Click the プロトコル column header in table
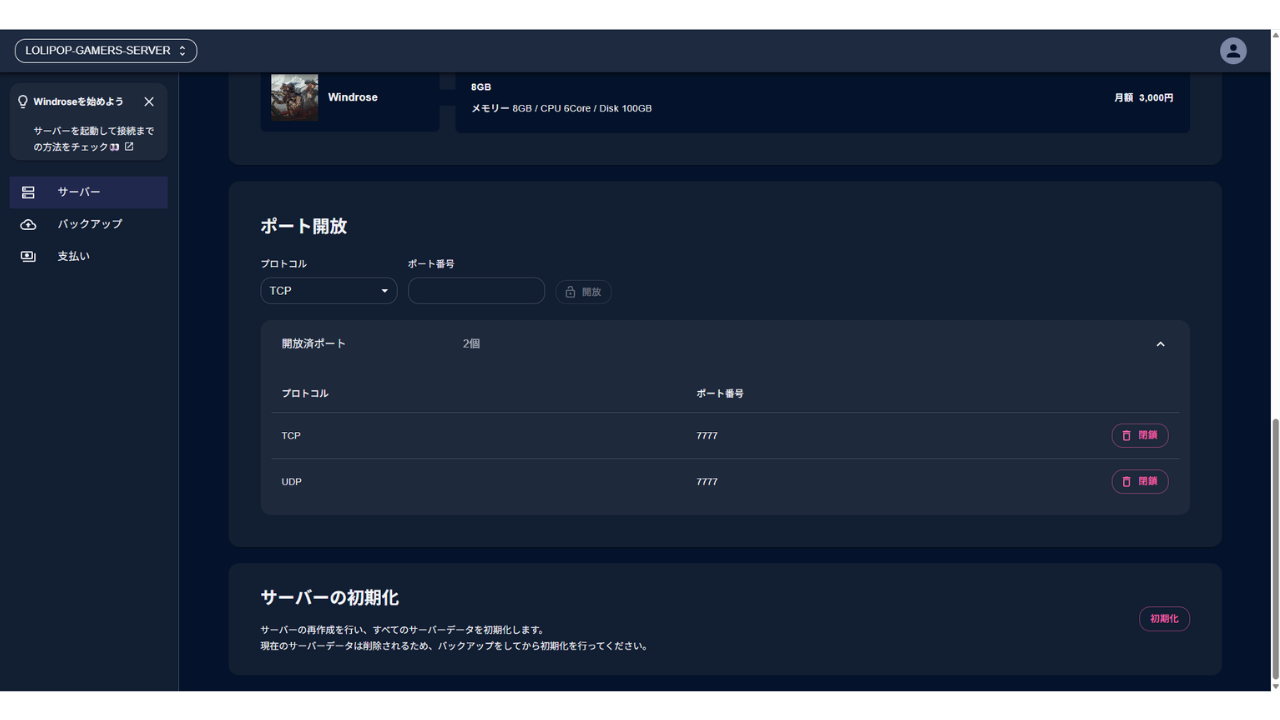This screenshot has height=720, width=1280. 305,394
